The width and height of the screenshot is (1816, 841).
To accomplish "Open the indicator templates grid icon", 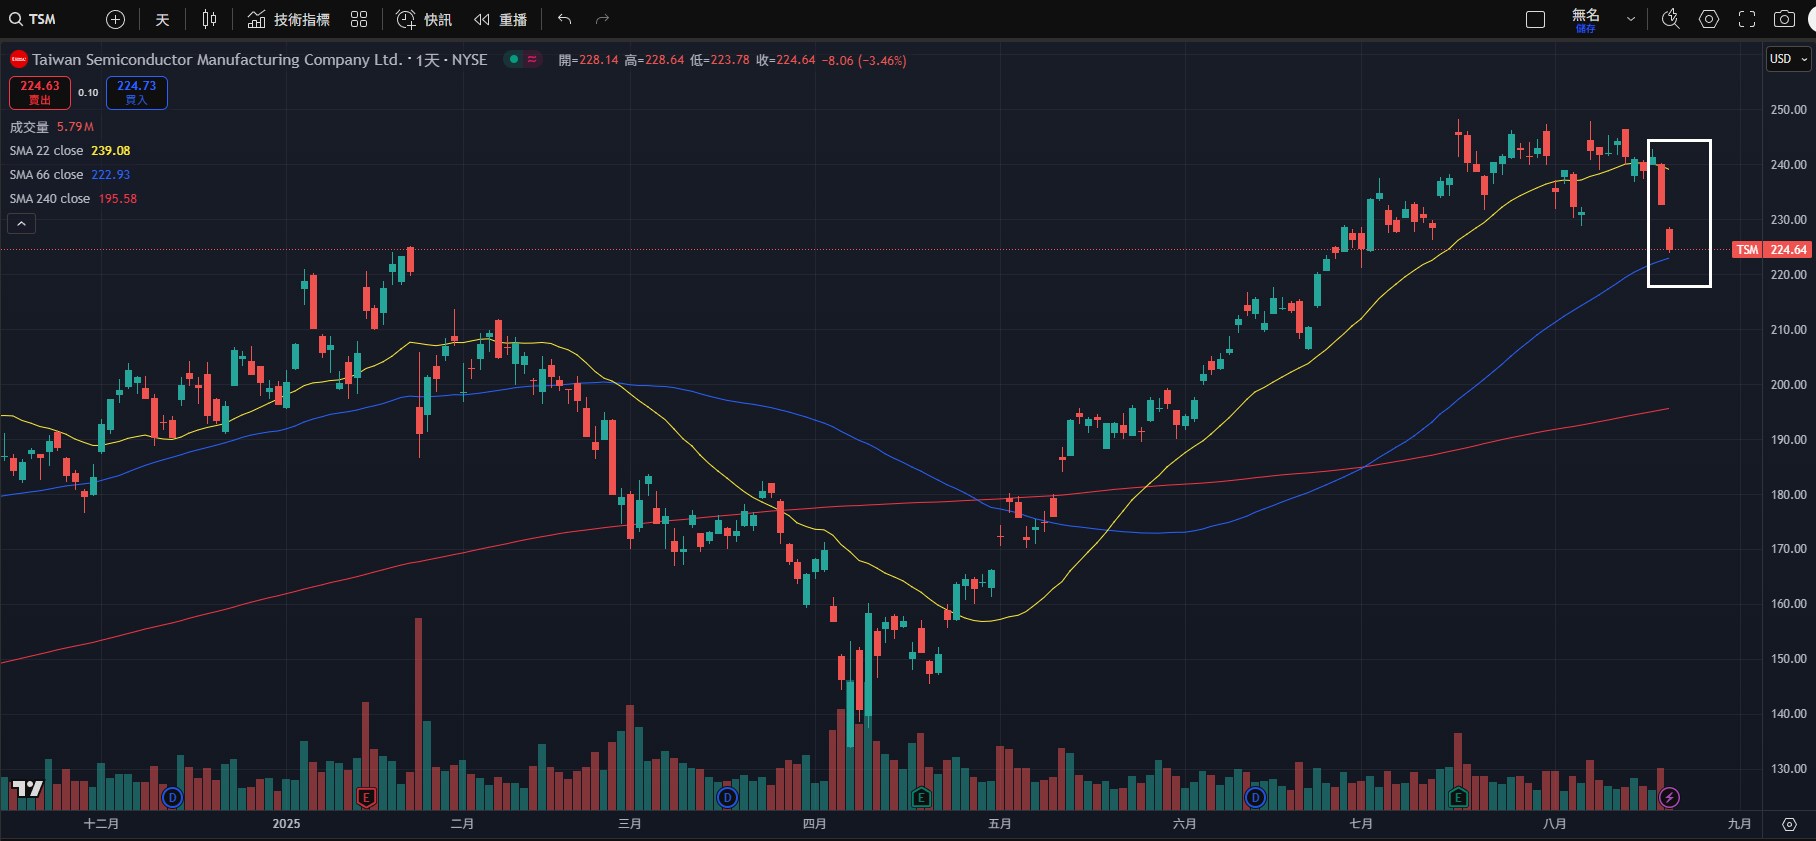I will click(359, 19).
